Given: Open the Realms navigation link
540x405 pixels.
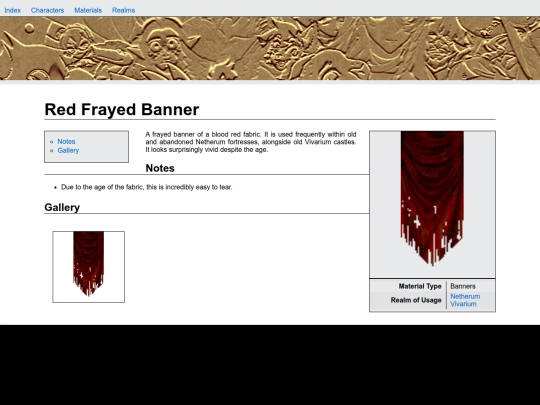Looking at the screenshot, I should click(x=124, y=10).
